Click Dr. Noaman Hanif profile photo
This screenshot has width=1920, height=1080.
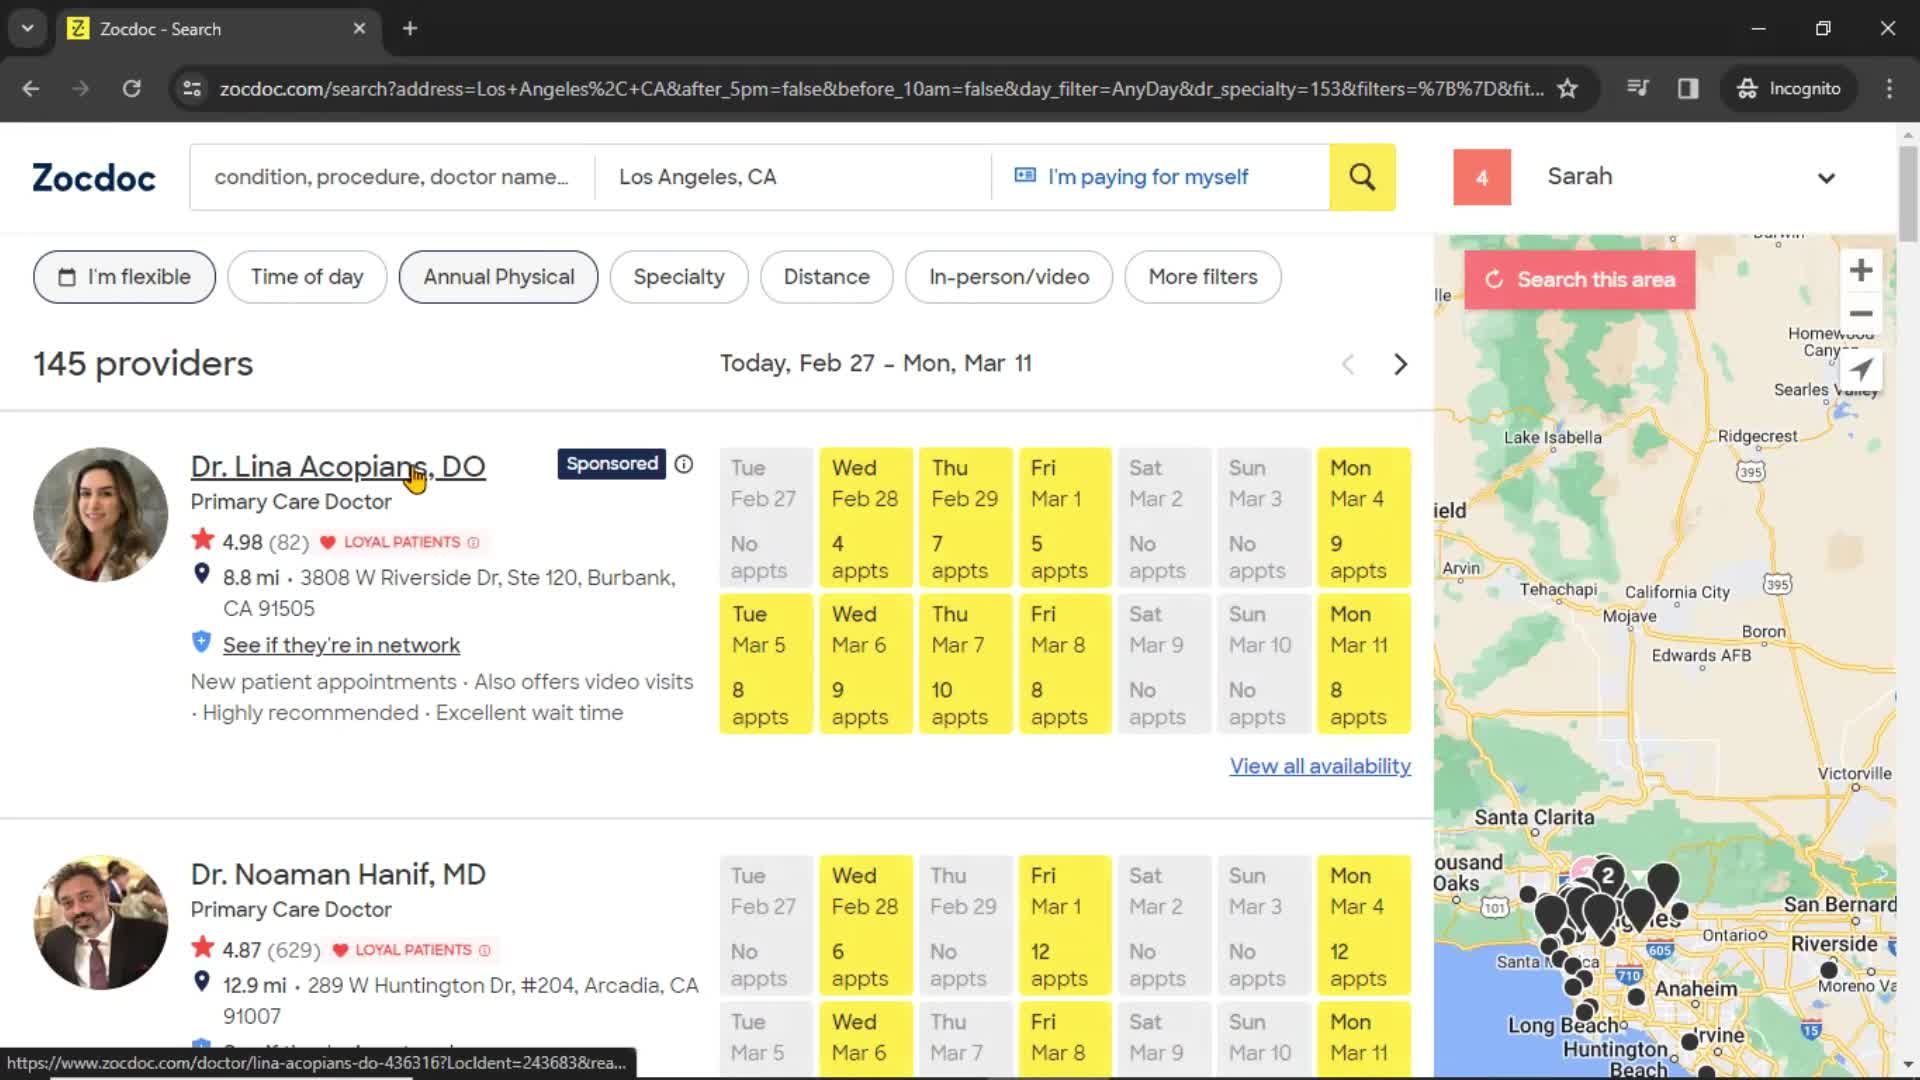(101, 922)
